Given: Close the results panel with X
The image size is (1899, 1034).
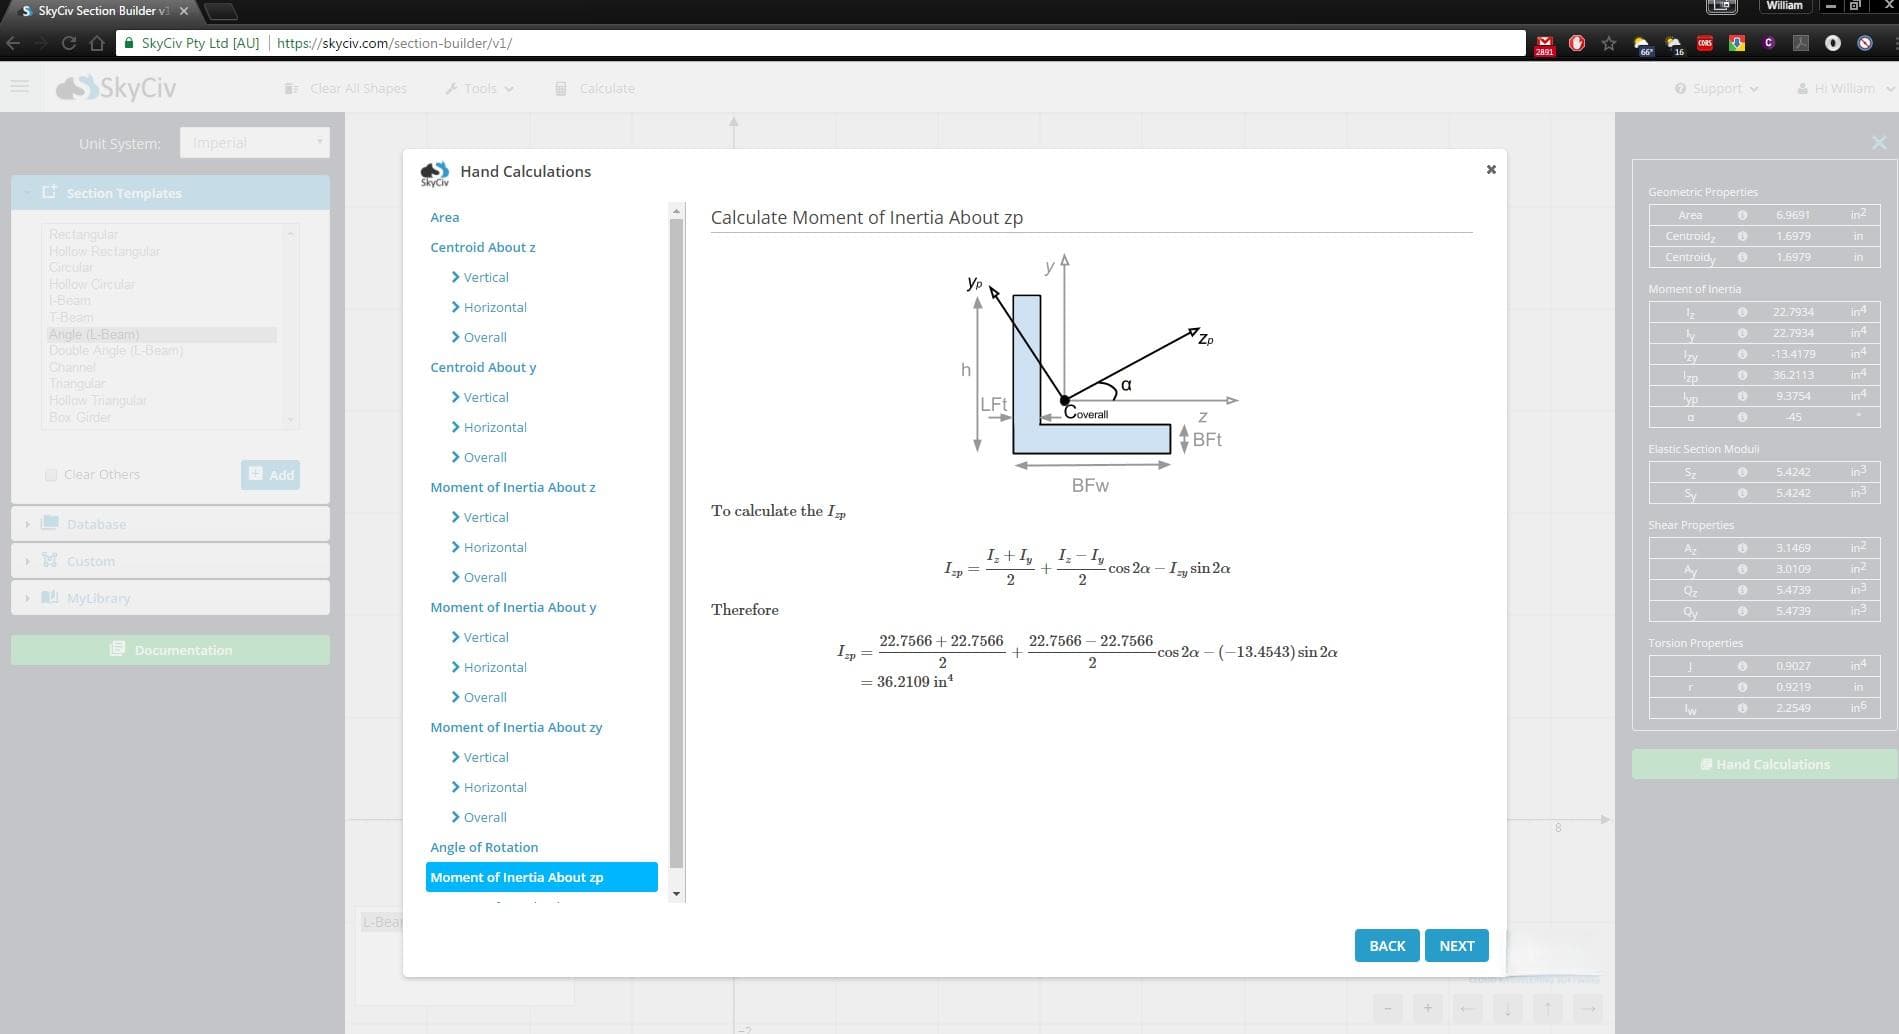Looking at the screenshot, I should (x=1879, y=143).
